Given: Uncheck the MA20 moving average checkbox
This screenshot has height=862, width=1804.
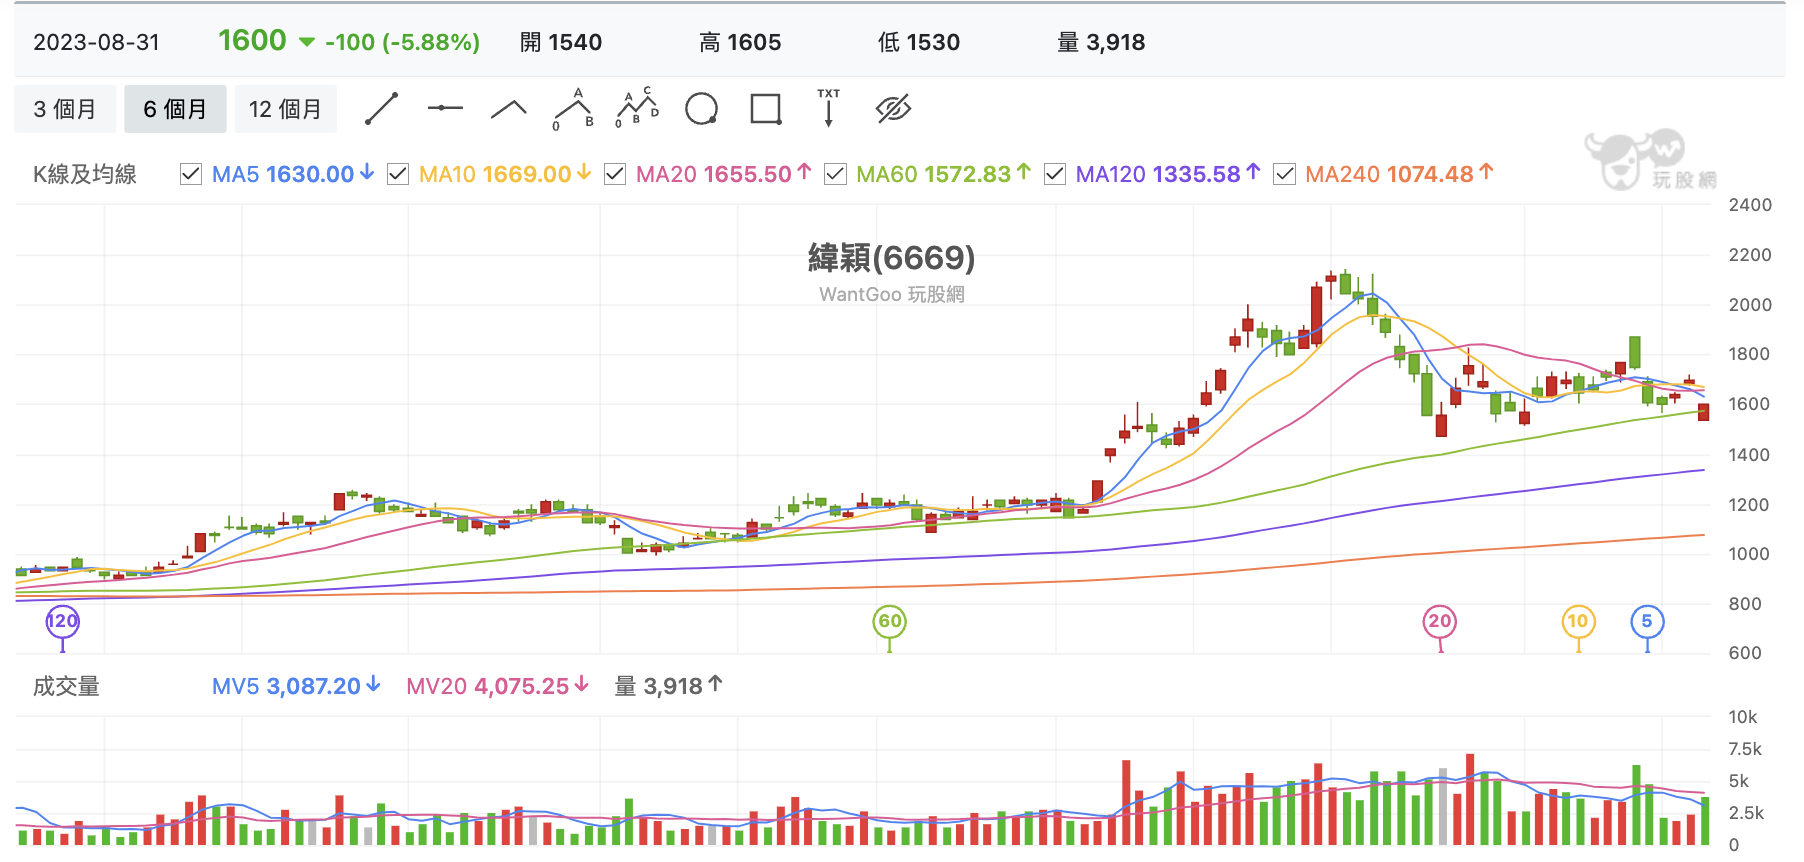Looking at the screenshot, I should pos(615,174).
